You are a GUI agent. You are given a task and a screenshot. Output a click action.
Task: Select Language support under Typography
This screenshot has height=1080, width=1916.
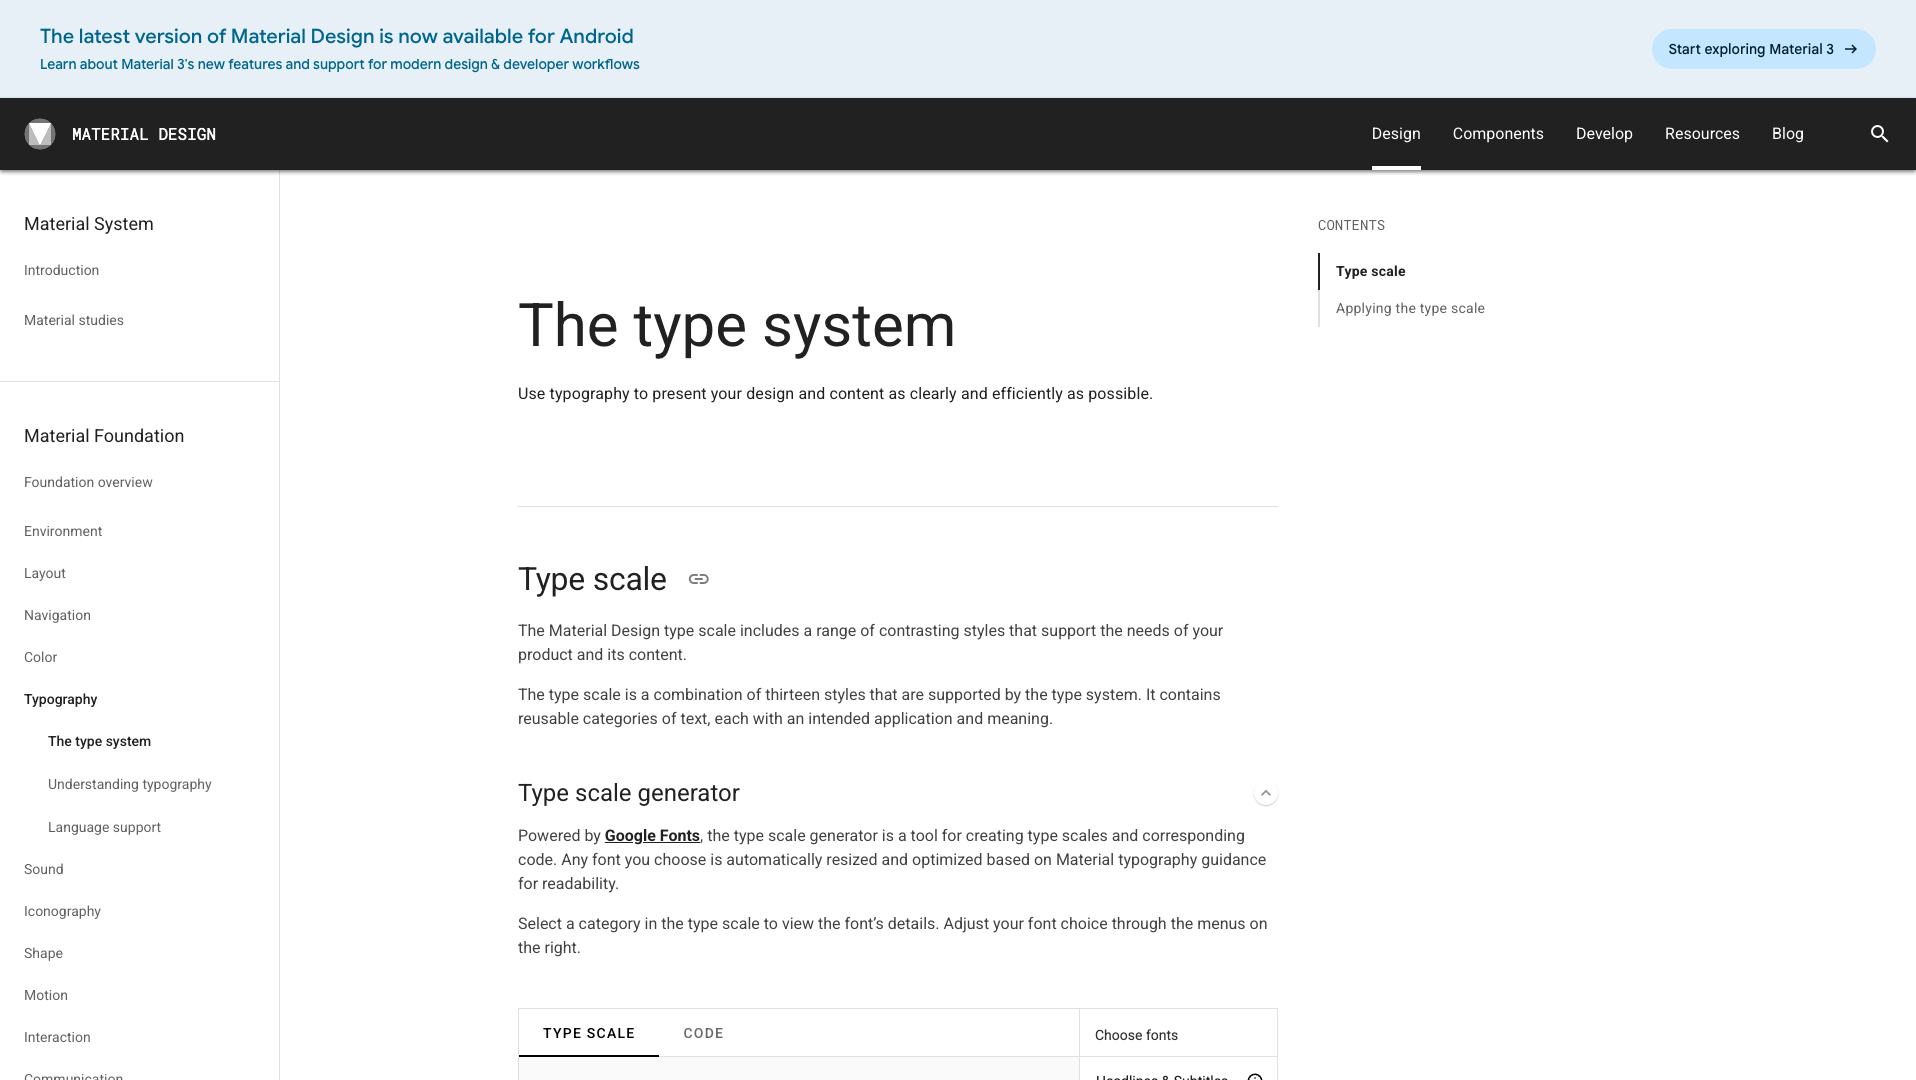coord(104,827)
